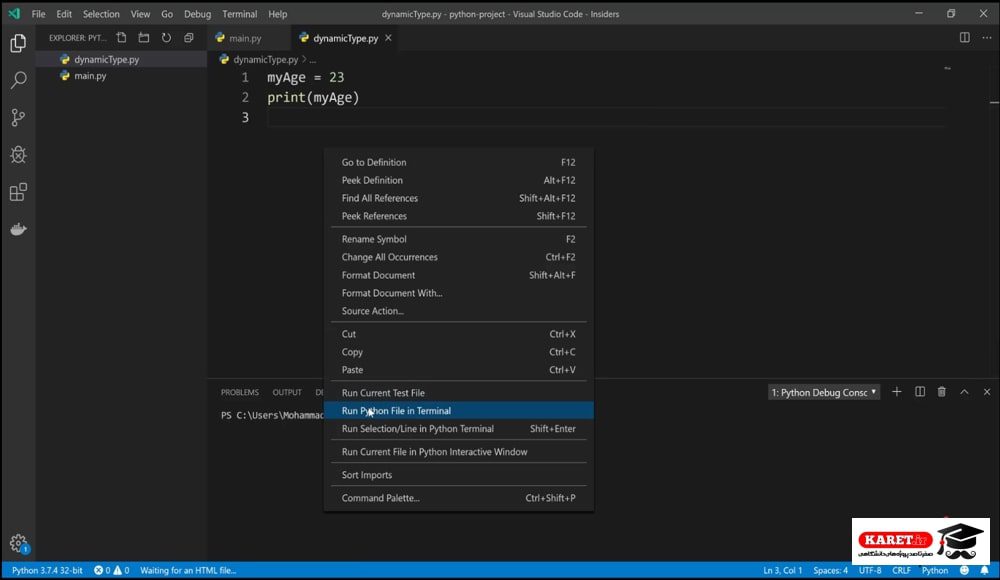The width and height of the screenshot is (1000, 580).
Task: Choose Run Current Test File
Action: (x=459, y=392)
